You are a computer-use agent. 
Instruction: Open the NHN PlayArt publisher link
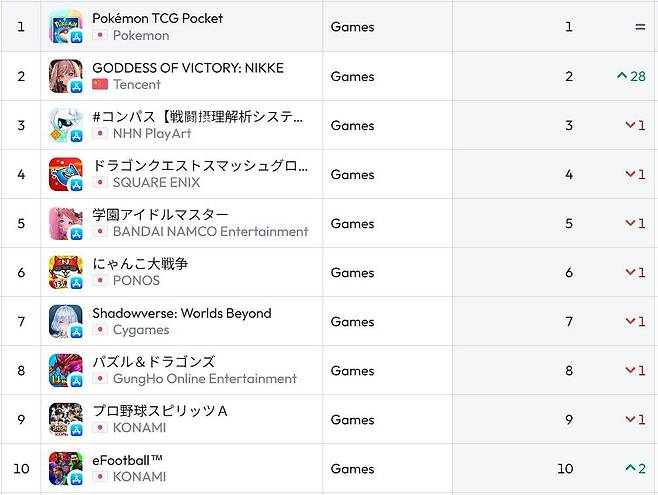[155, 134]
